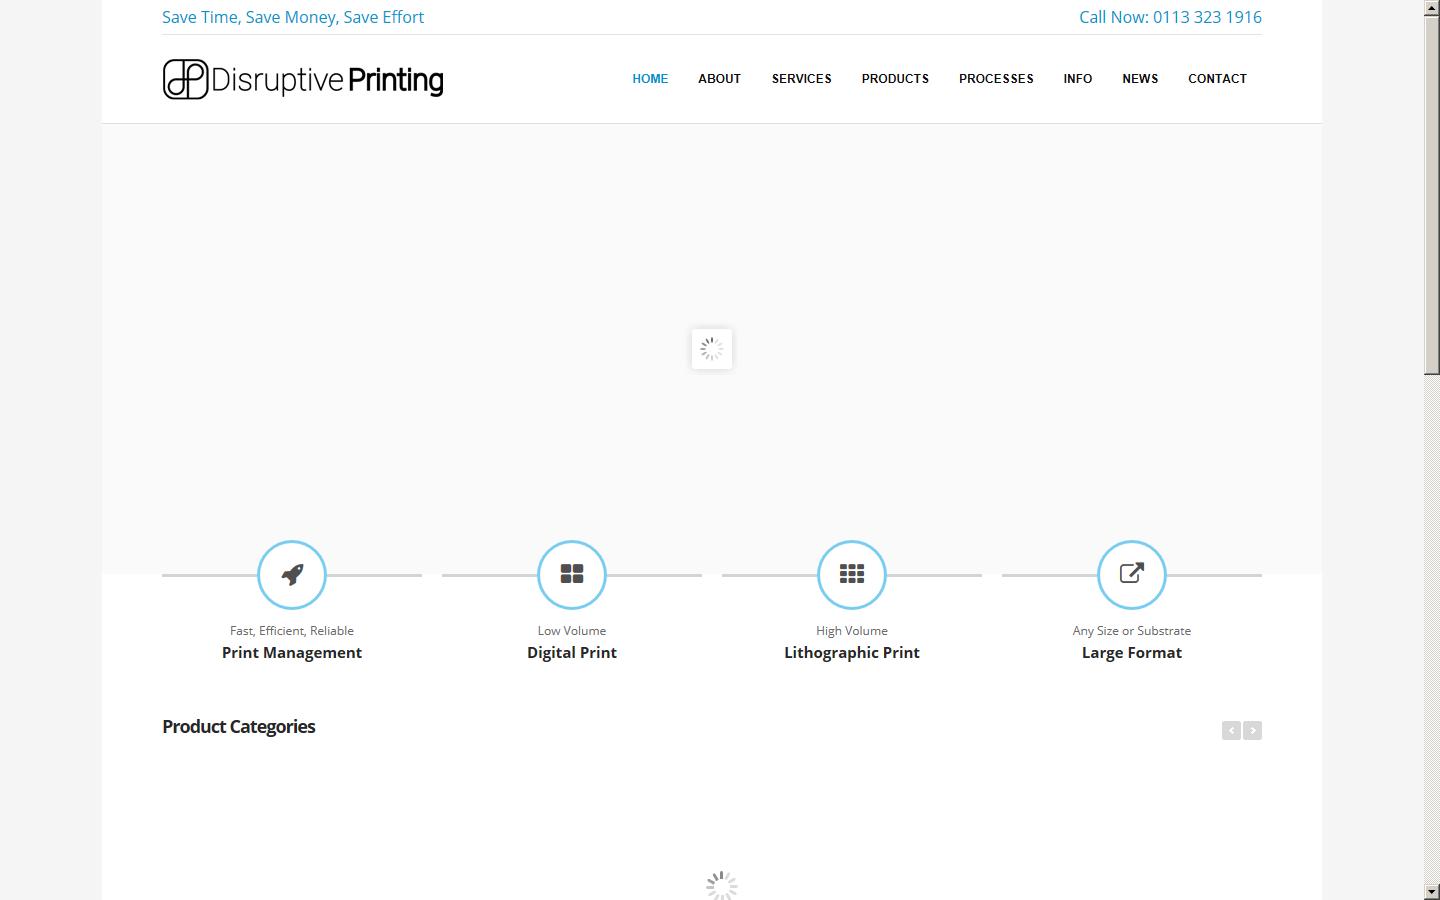Open the Disruptive Printing logo

pyautogui.click(x=302, y=79)
